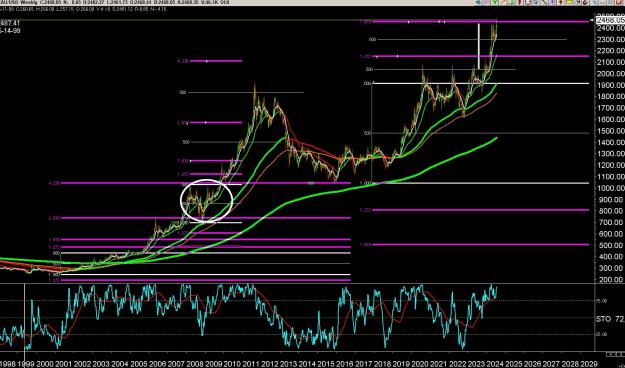Image resolution: width=625 pixels, height=368 pixels.
Task: Click the 2020 year label on time axis
Action: coord(420,364)
